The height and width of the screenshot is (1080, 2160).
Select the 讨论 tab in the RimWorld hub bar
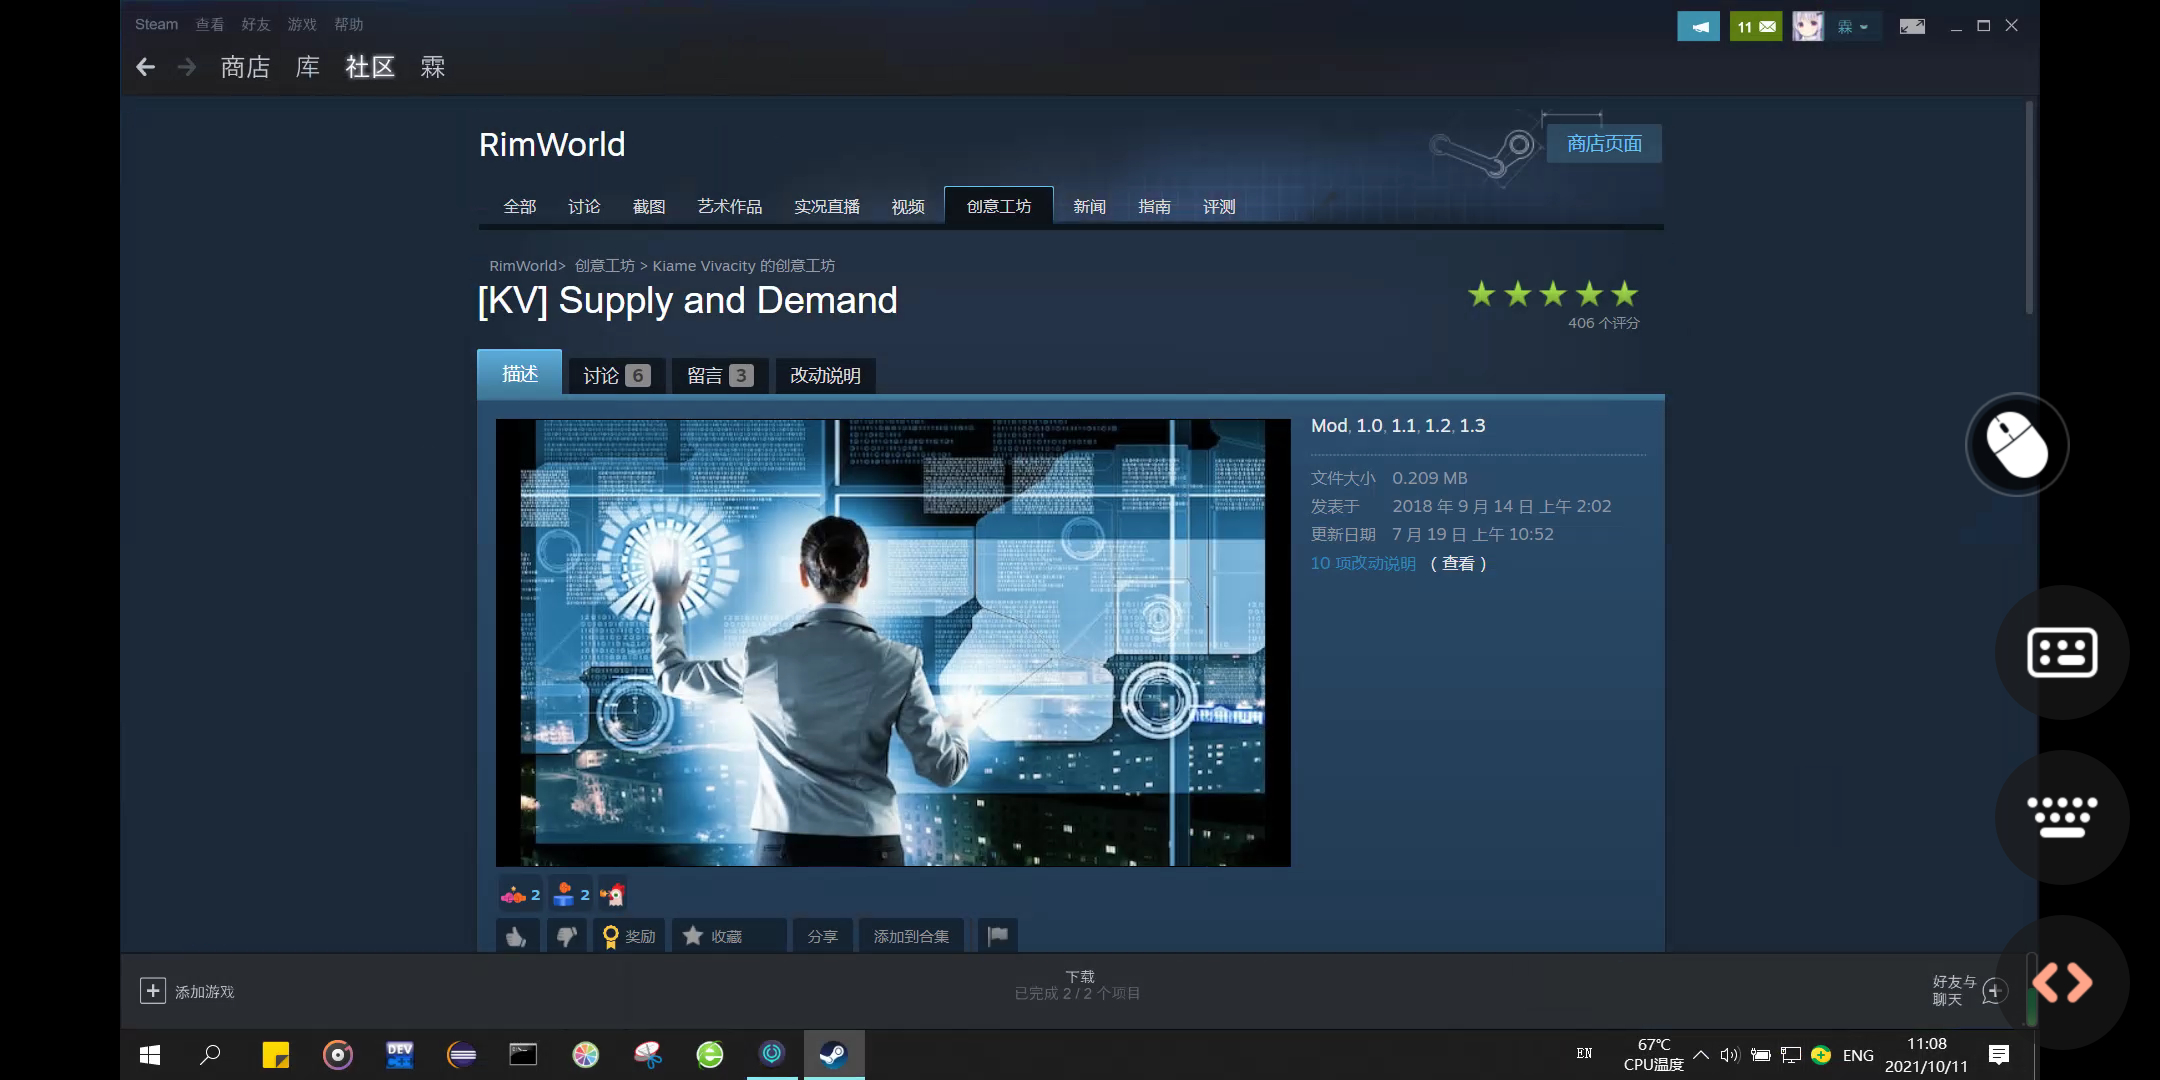click(584, 206)
